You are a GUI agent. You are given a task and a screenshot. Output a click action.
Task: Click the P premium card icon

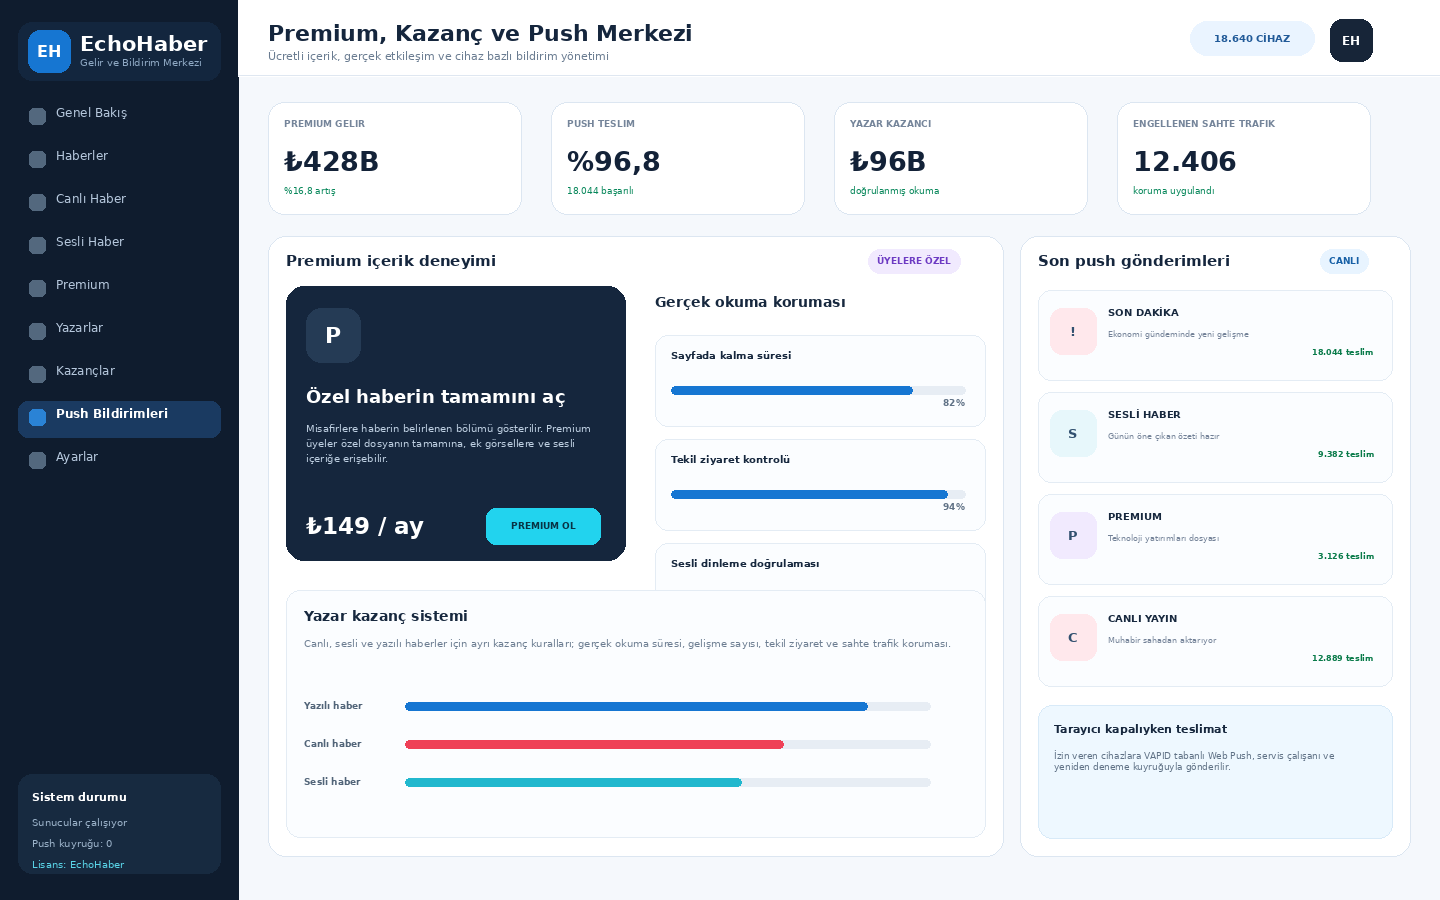[333, 335]
